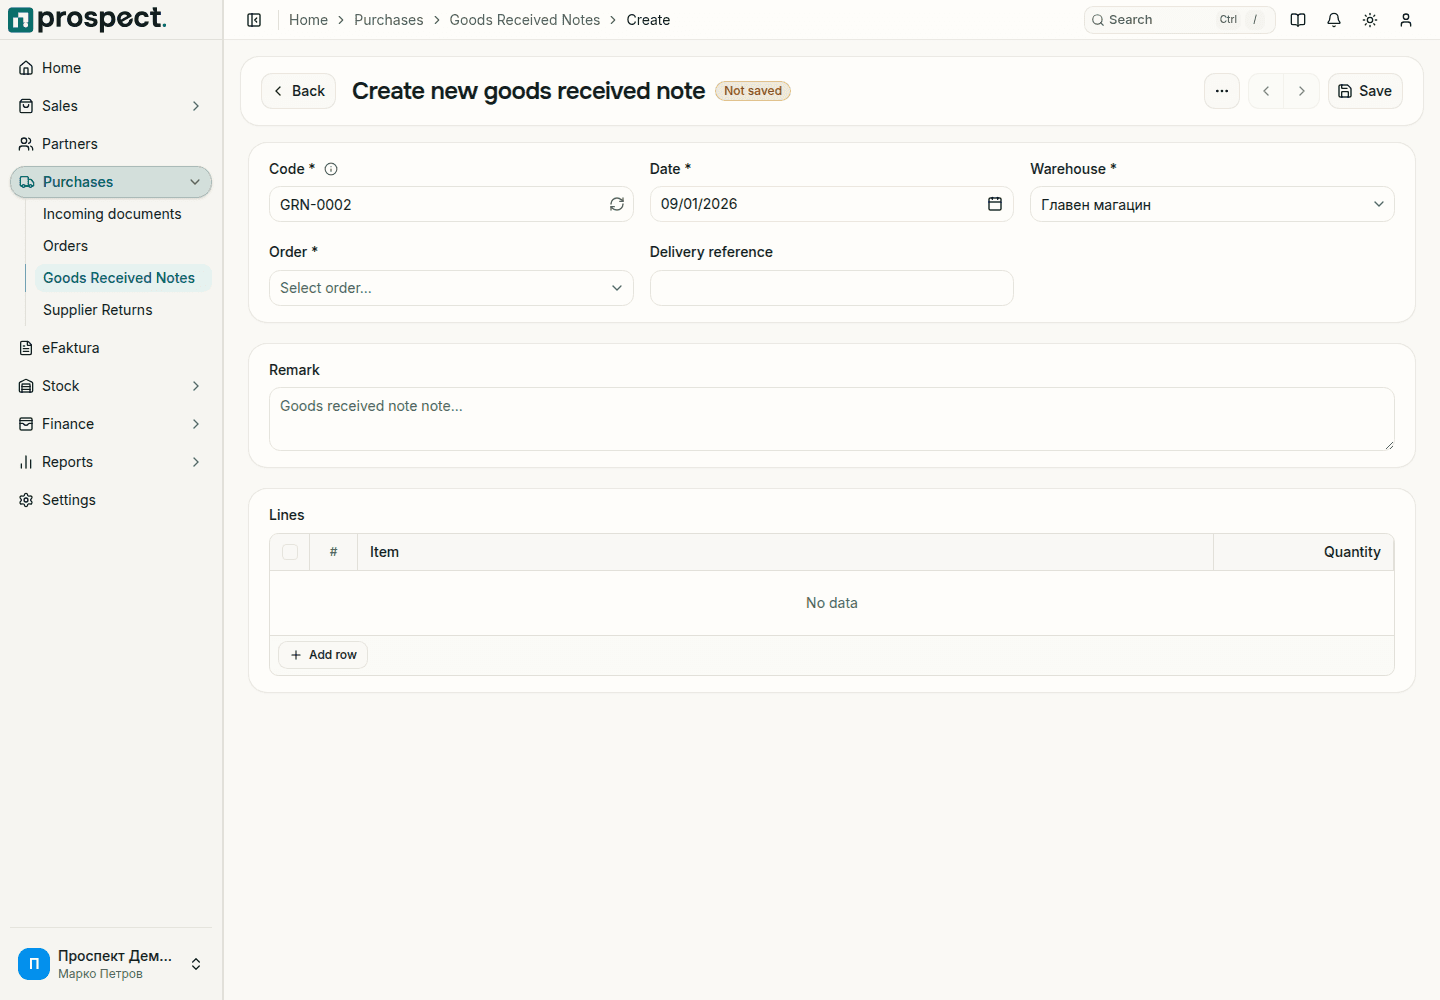
Task: Open the notifications bell
Action: [1334, 20]
